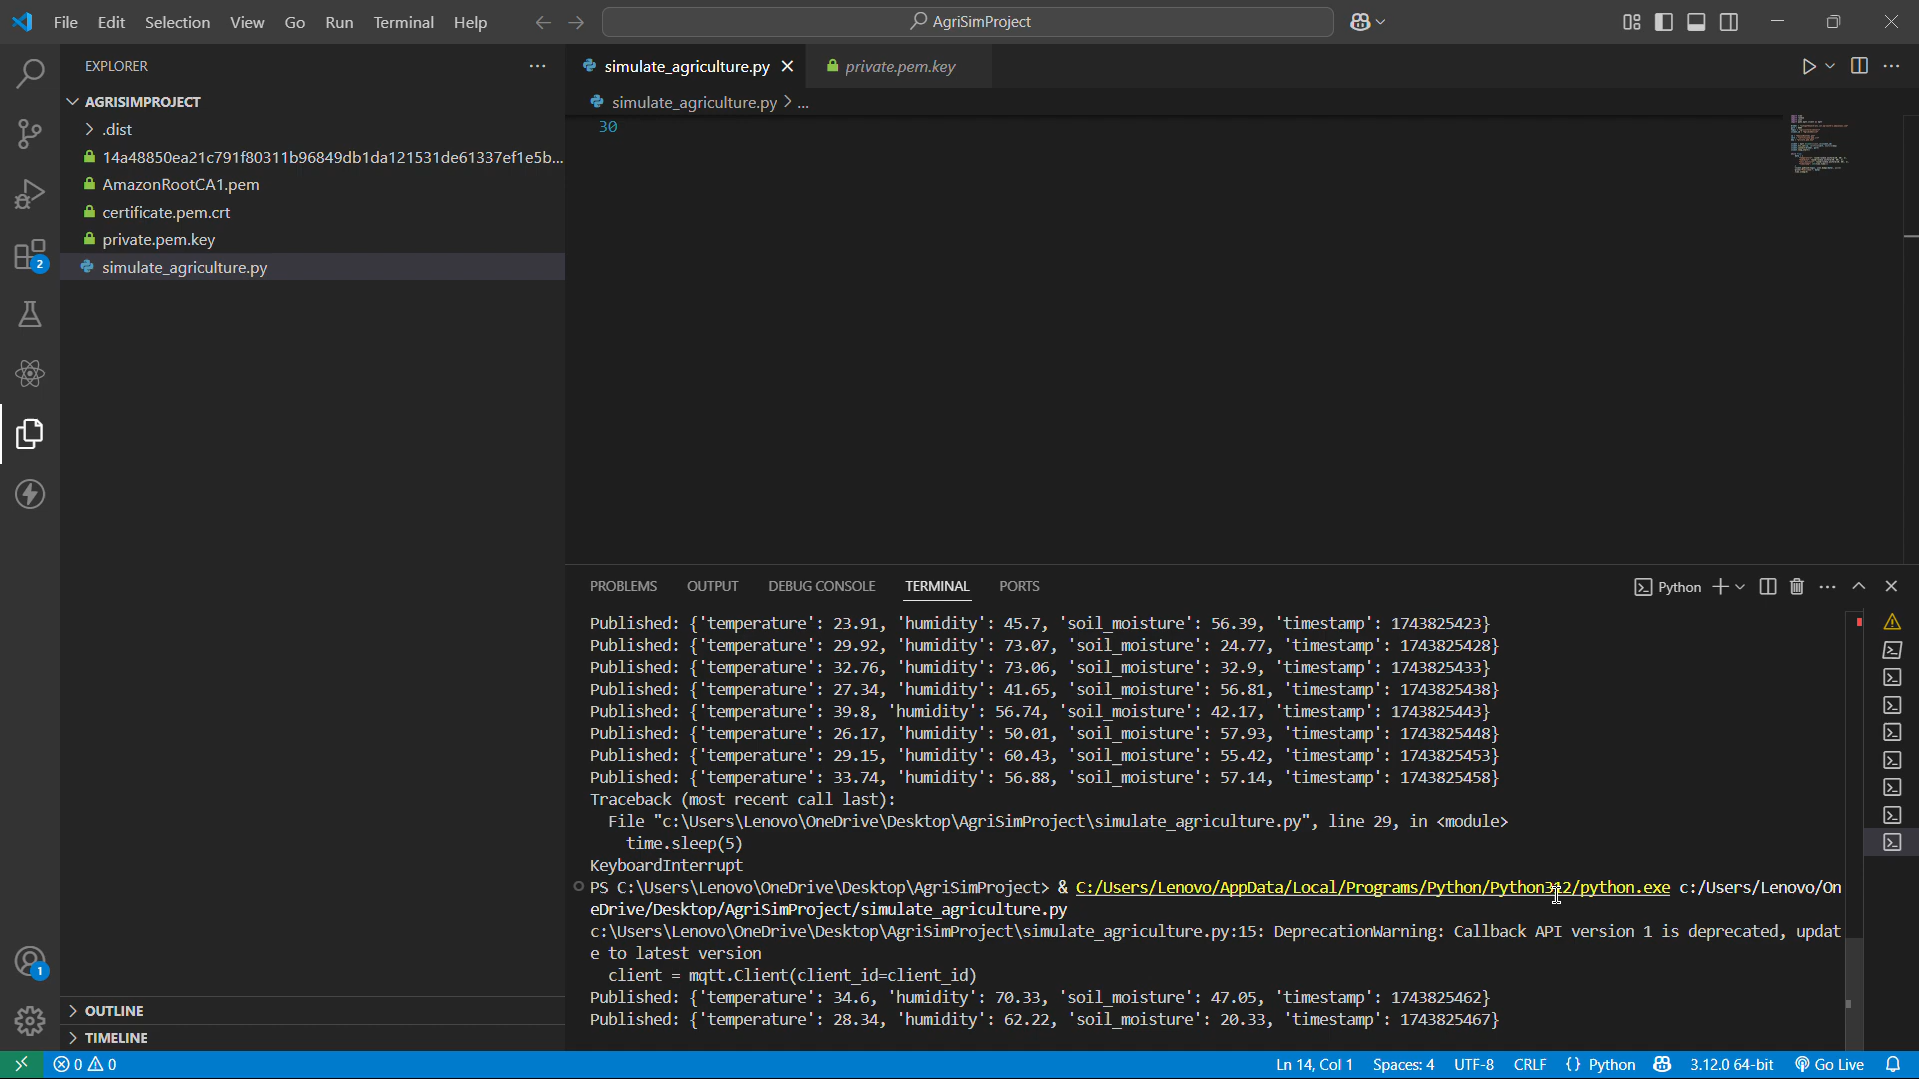
Task: Switch to the OUTPUT panel tab
Action: pos(712,586)
